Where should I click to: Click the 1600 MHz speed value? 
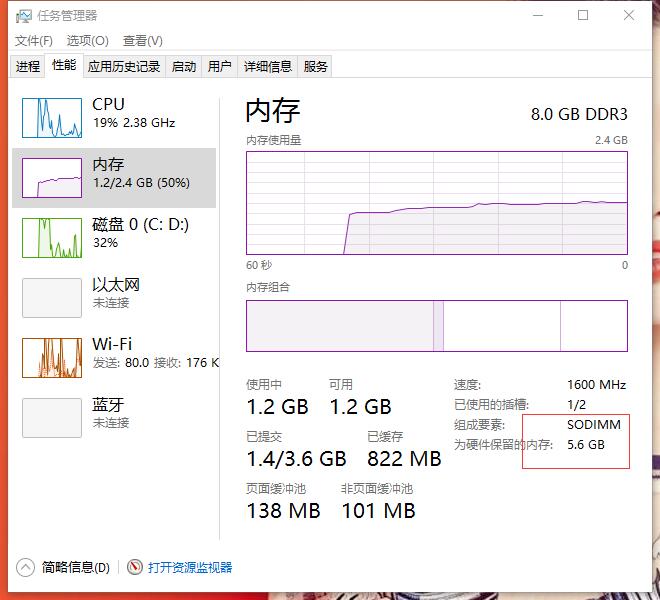coord(596,384)
